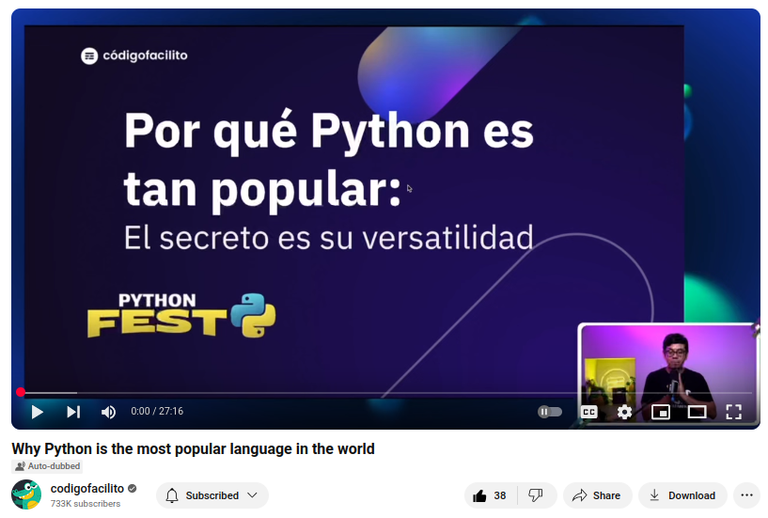This screenshot has width=768, height=518.
Task: Open the codigofacilito channel avatar
Action: click(x=26, y=494)
